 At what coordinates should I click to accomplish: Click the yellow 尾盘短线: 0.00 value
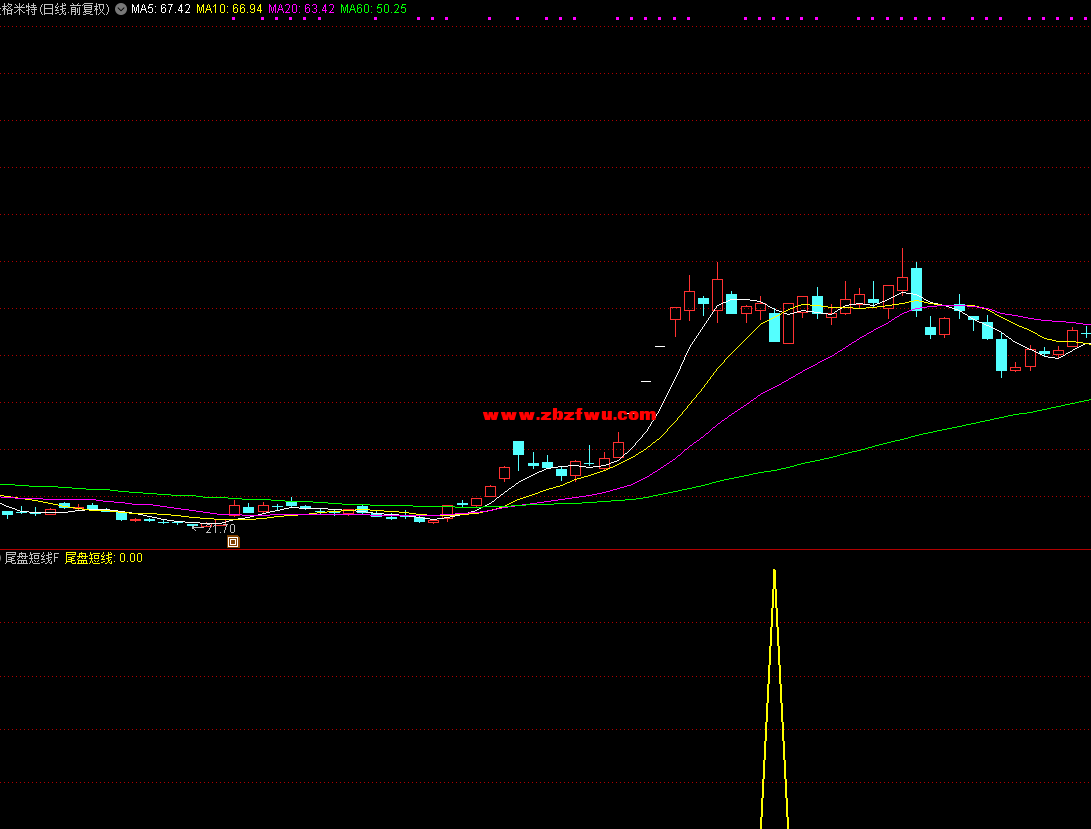click(104, 558)
